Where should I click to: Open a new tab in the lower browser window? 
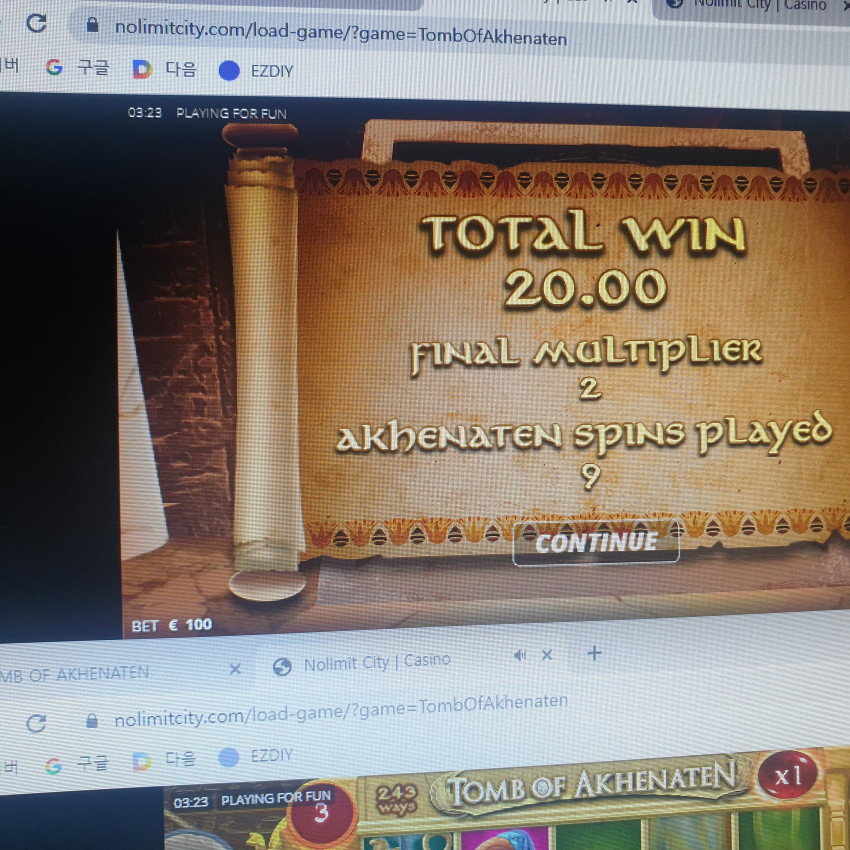pyautogui.click(x=594, y=653)
